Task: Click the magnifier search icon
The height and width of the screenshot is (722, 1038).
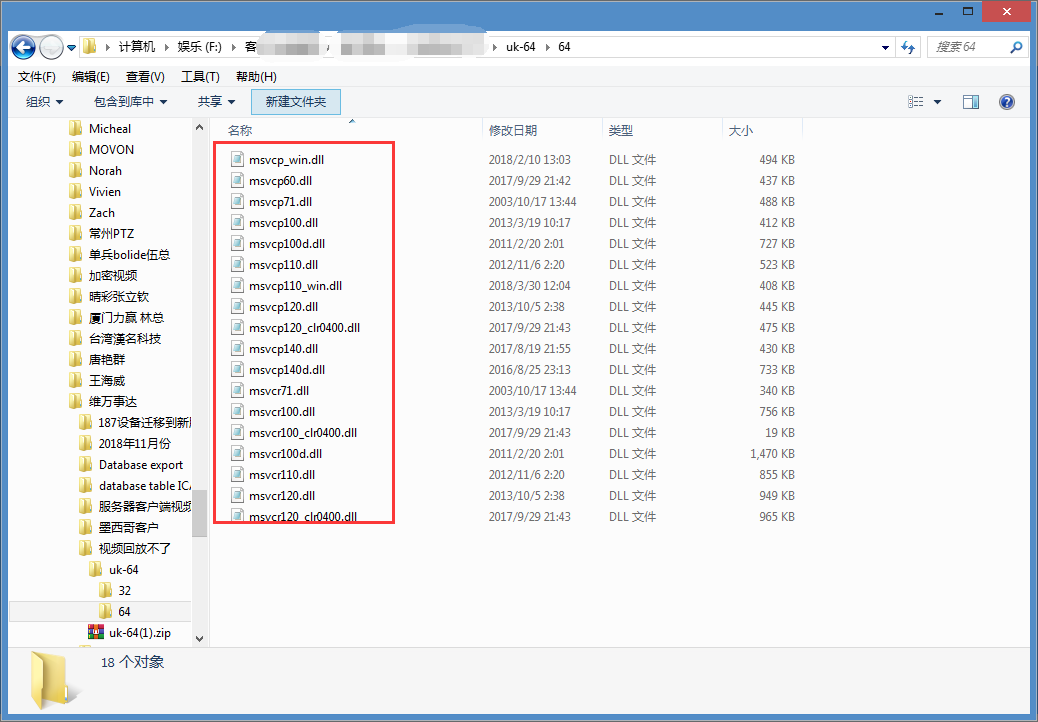Action: tap(1015, 47)
